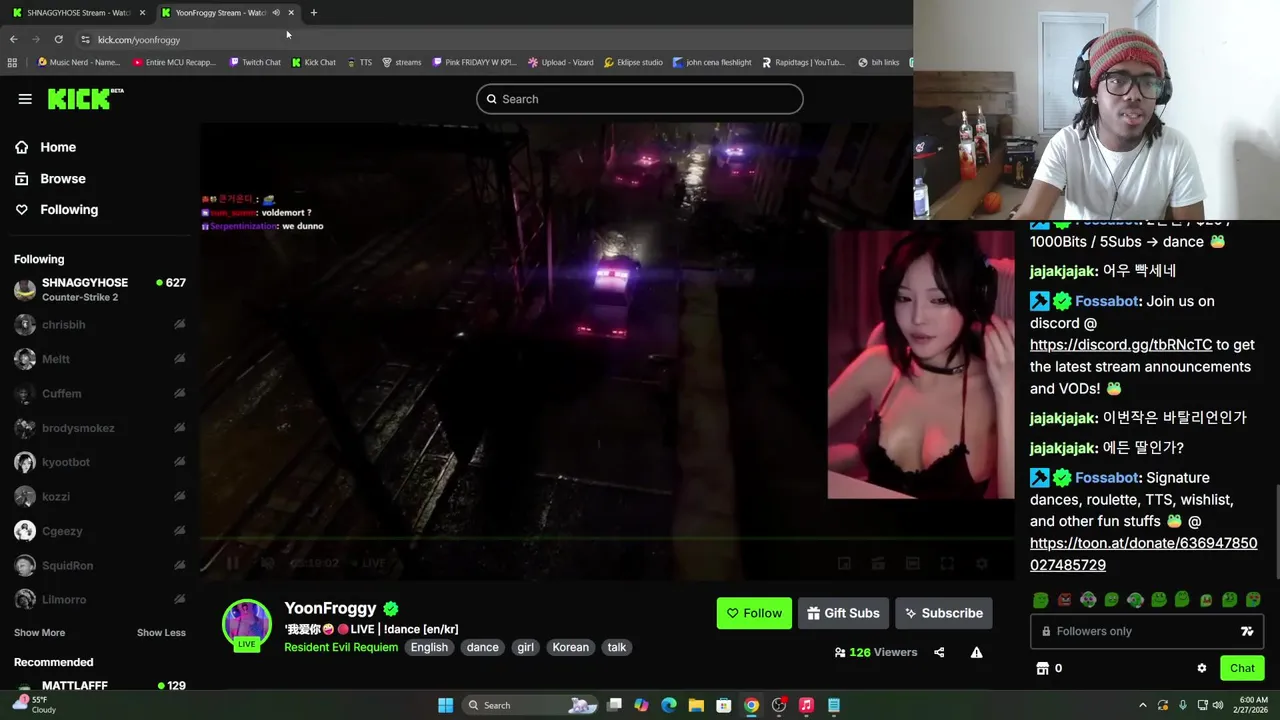The width and height of the screenshot is (1280, 720).
Task: Mute the stream player volume
Action: point(267,563)
